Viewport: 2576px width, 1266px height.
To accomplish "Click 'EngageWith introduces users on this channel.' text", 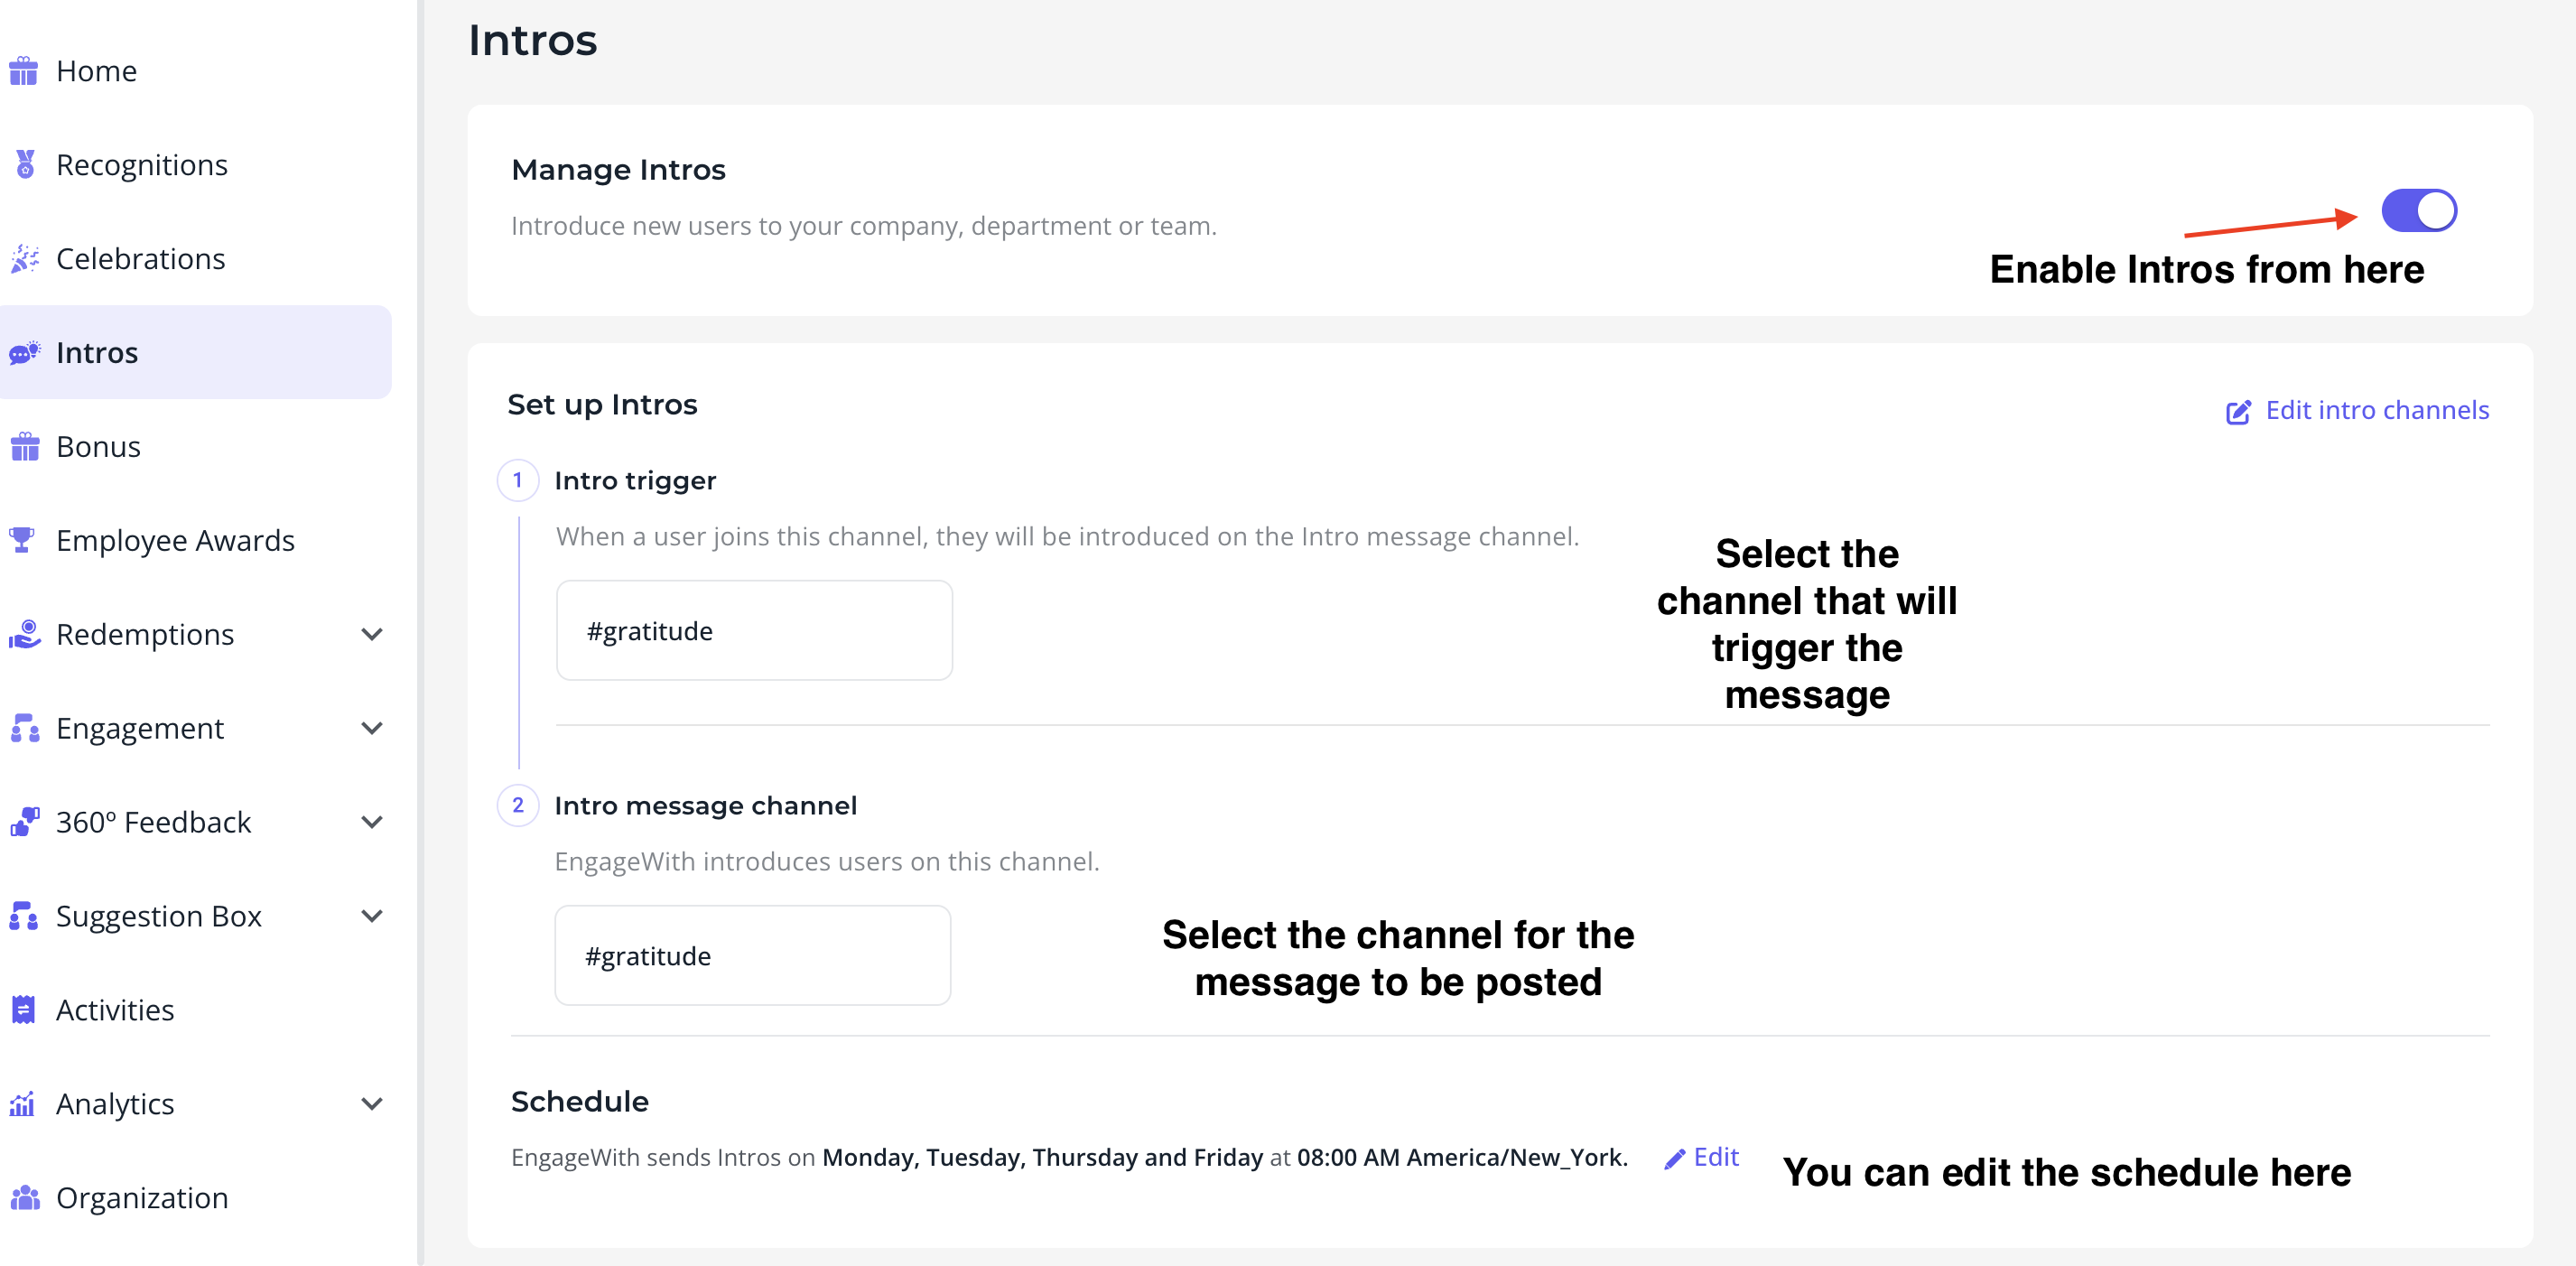I will coord(827,862).
